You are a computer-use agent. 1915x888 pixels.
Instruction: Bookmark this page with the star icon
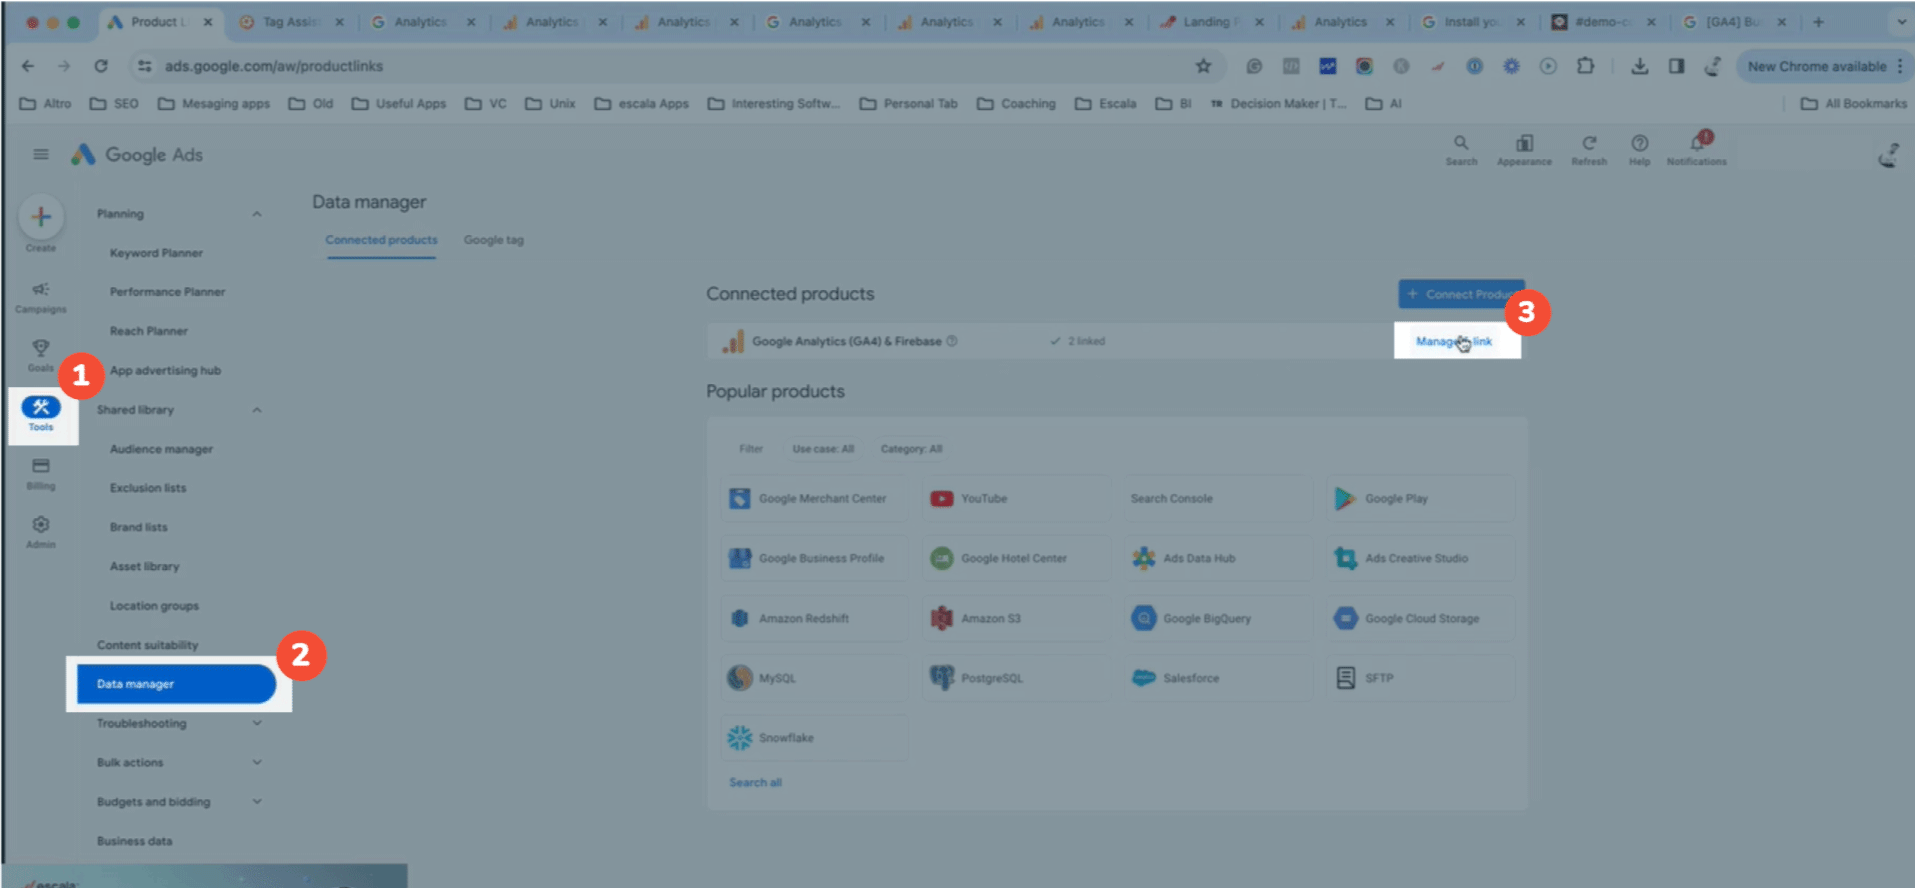coord(1203,66)
